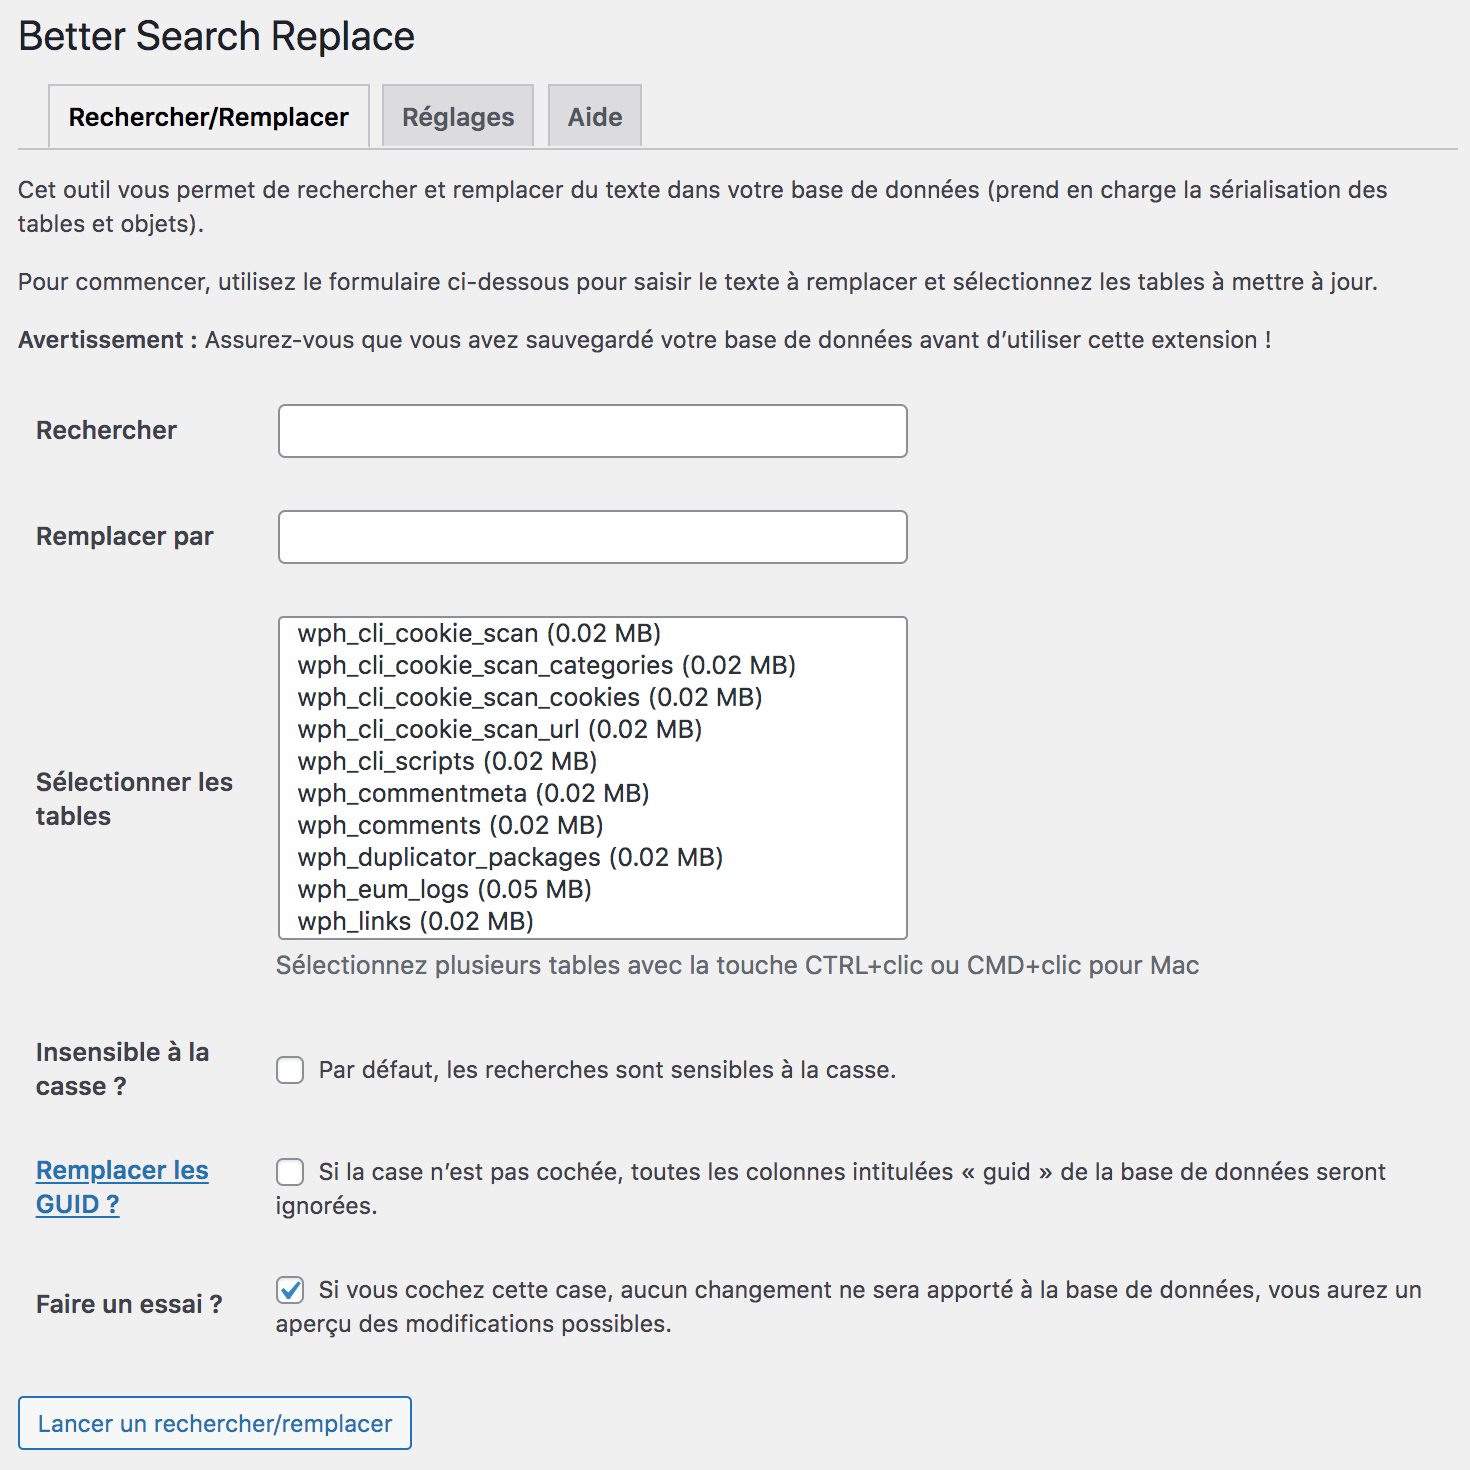Screen dimensions: 1470x1470
Task: Select the wph_cli_scripts table
Action: click(x=446, y=761)
